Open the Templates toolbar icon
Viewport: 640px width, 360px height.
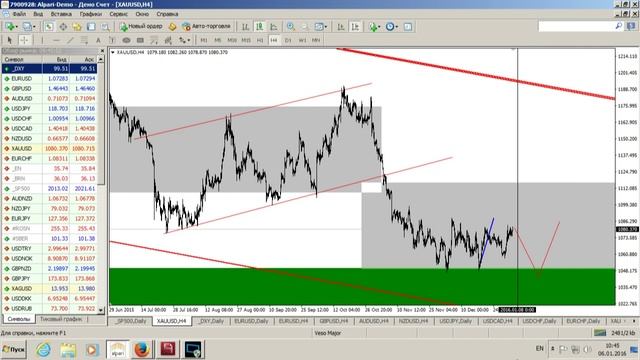tap(408, 27)
